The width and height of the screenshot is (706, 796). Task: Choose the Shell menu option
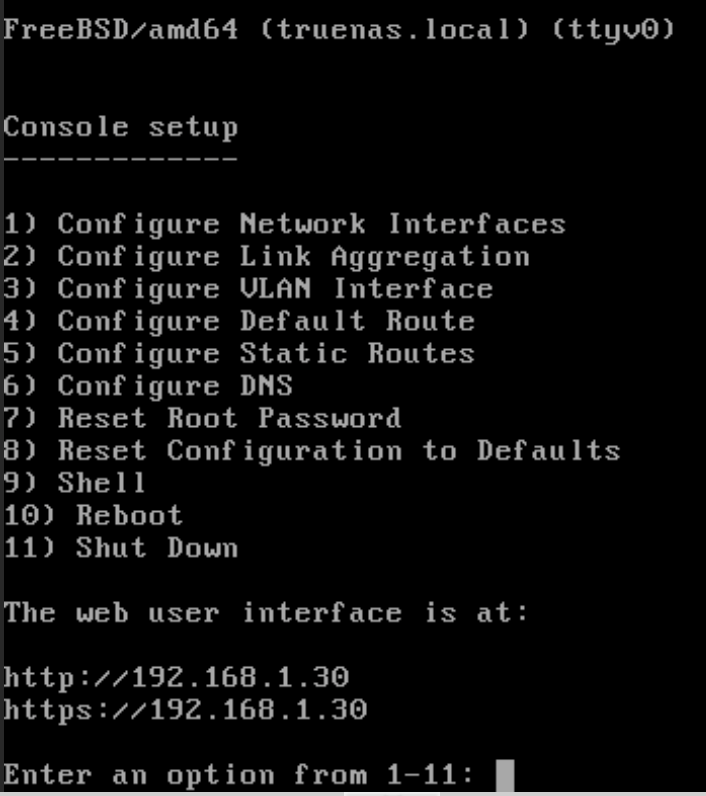[x=75, y=483]
